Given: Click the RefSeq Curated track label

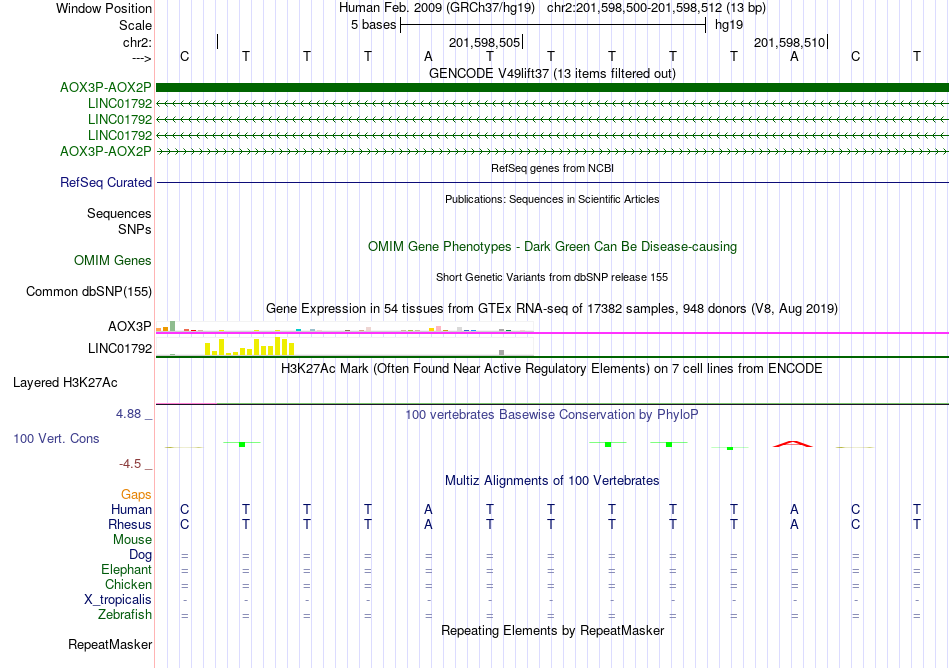Looking at the screenshot, I should [x=106, y=182].
